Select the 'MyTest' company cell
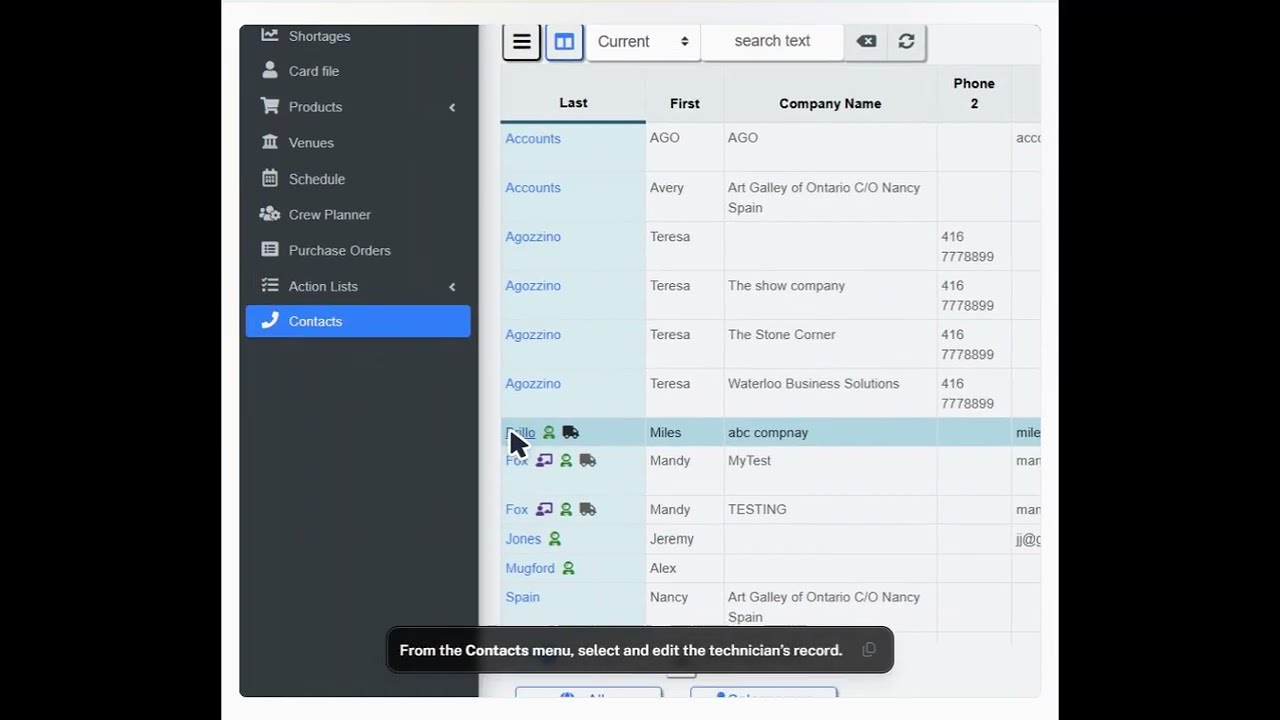This screenshot has height=720, width=1280. tap(830, 471)
